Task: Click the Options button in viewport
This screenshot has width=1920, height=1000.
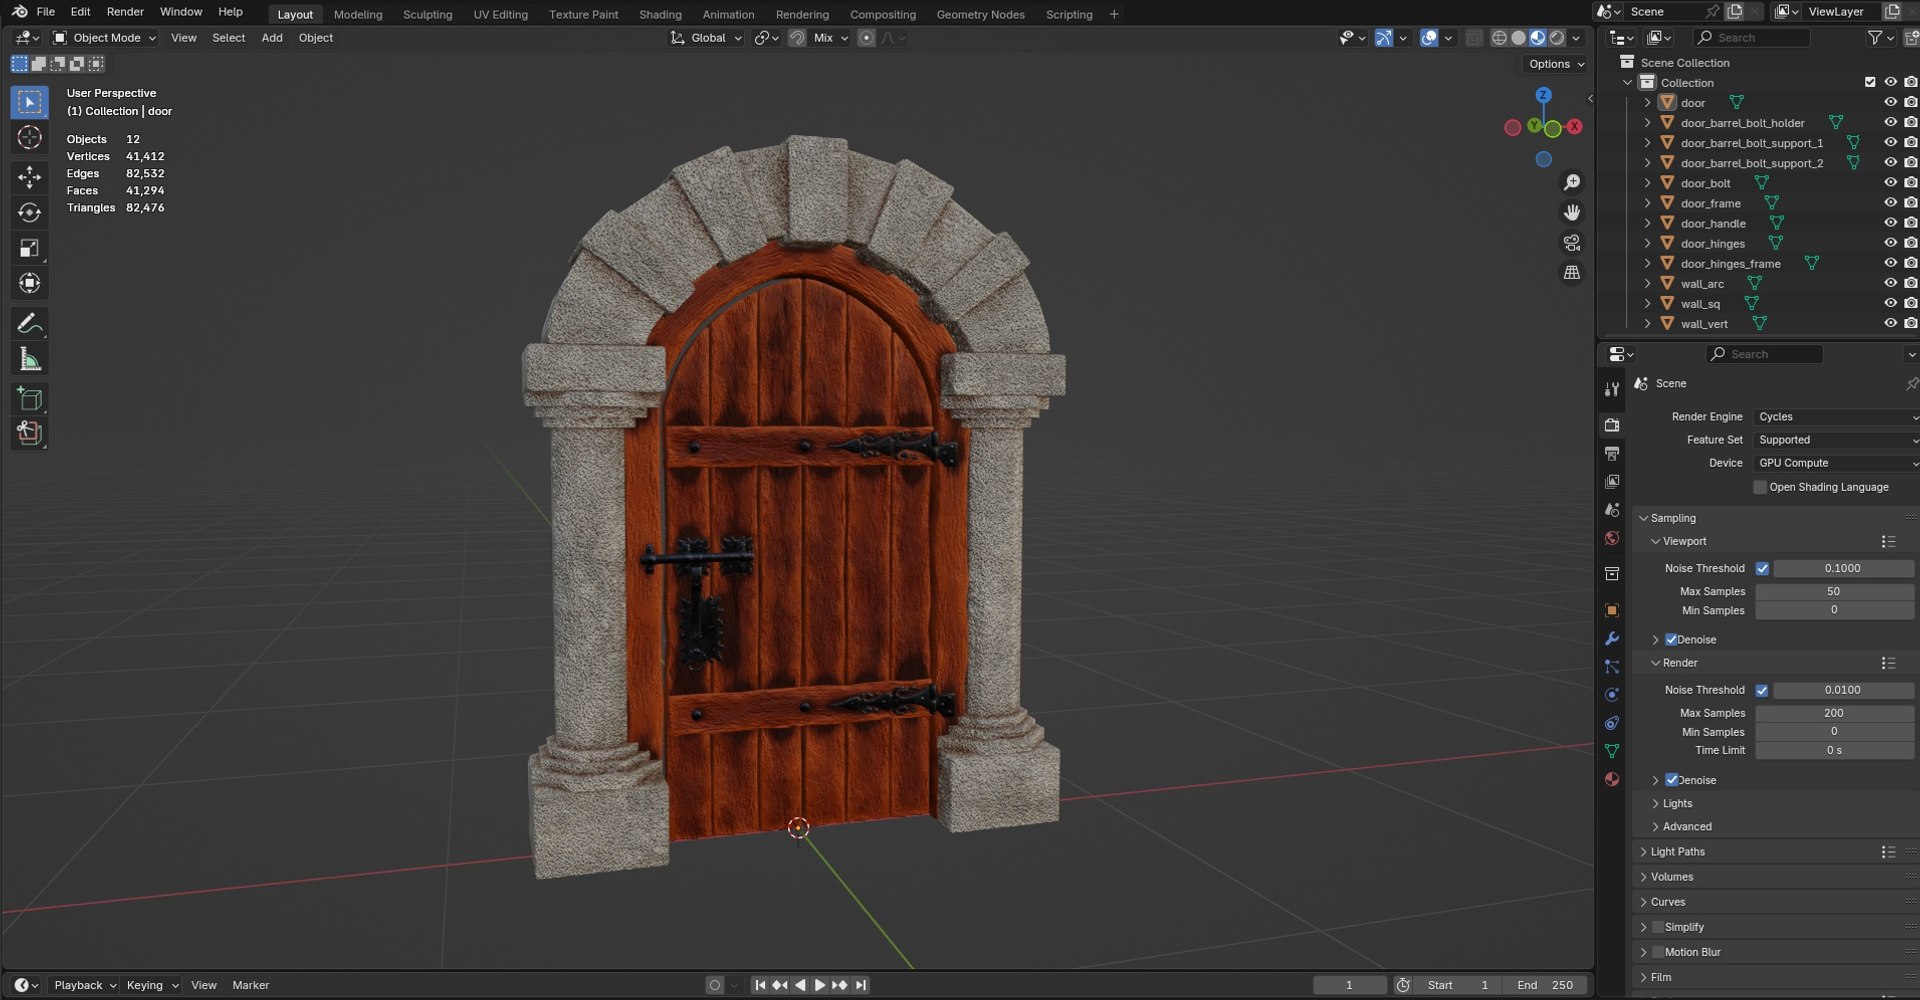Action: (x=1556, y=64)
